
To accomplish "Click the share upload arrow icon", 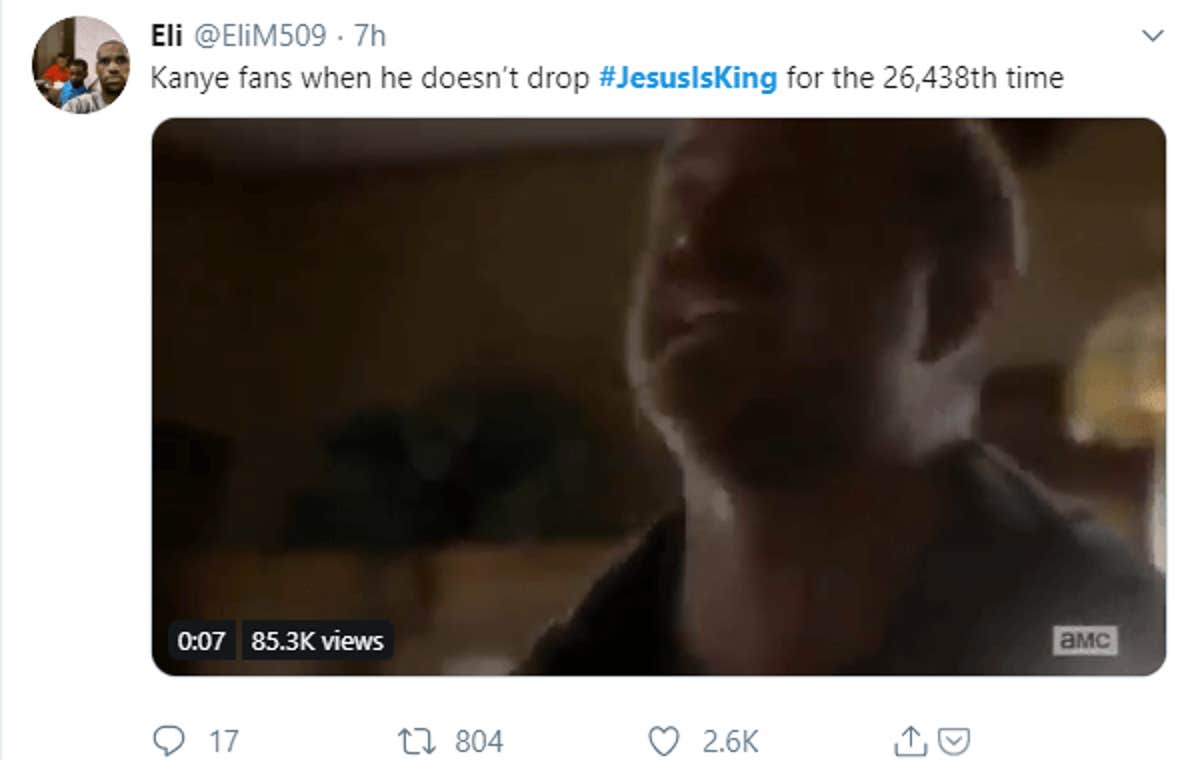I will (x=909, y=741).
